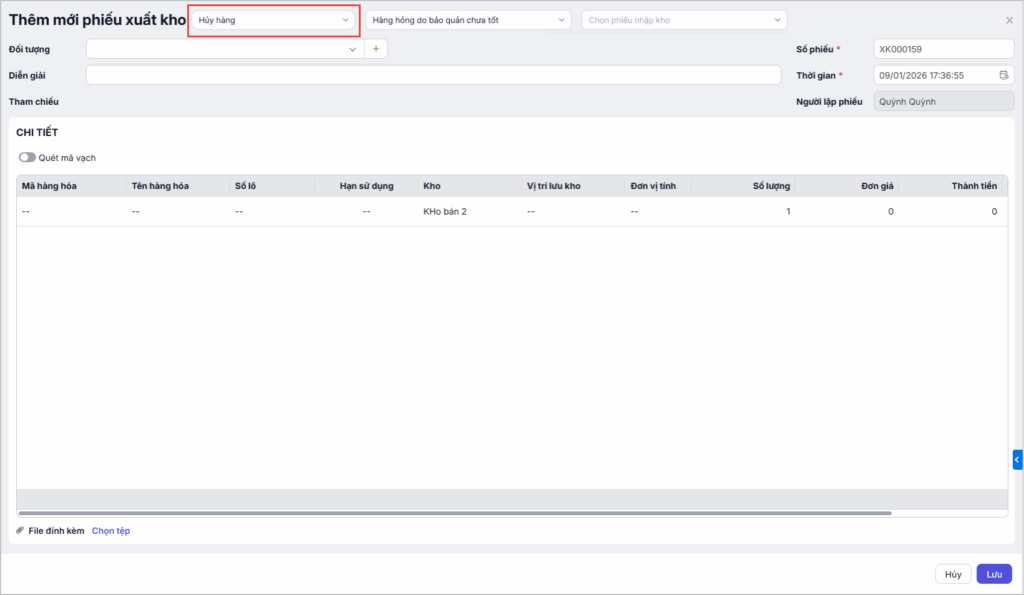
Task: Select the KHo bán 2 cell
Action: 470,212
